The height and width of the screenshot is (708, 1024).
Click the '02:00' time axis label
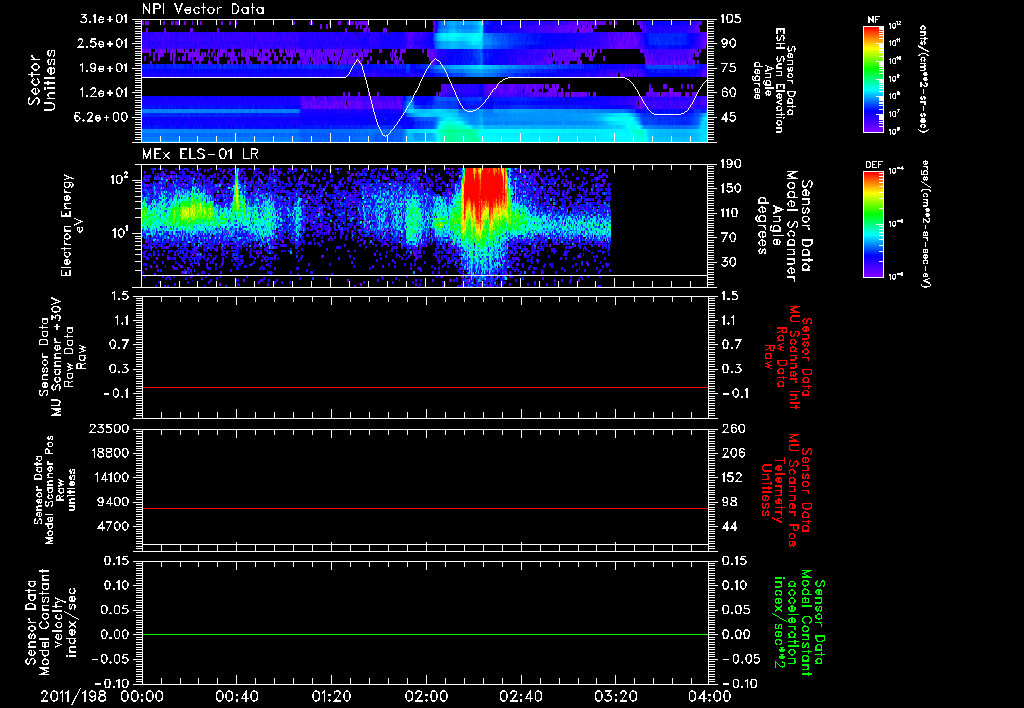[426, 696]
